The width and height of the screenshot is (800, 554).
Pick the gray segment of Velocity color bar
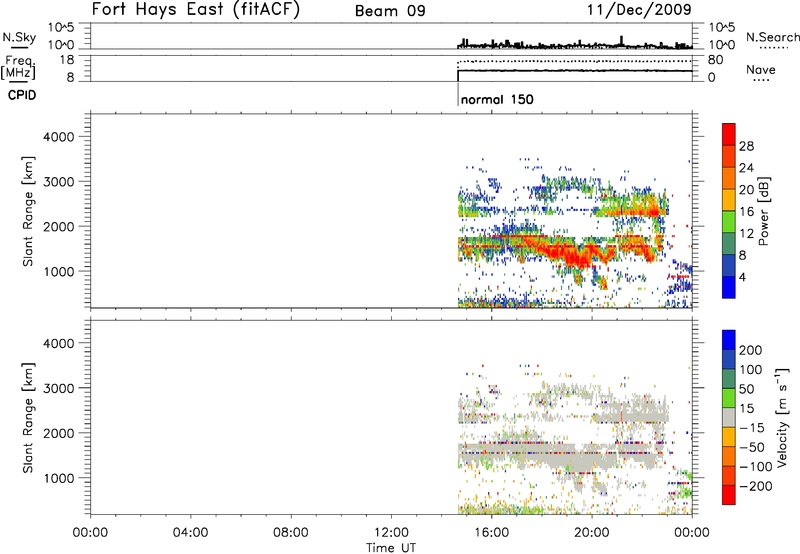pos(729,418)
